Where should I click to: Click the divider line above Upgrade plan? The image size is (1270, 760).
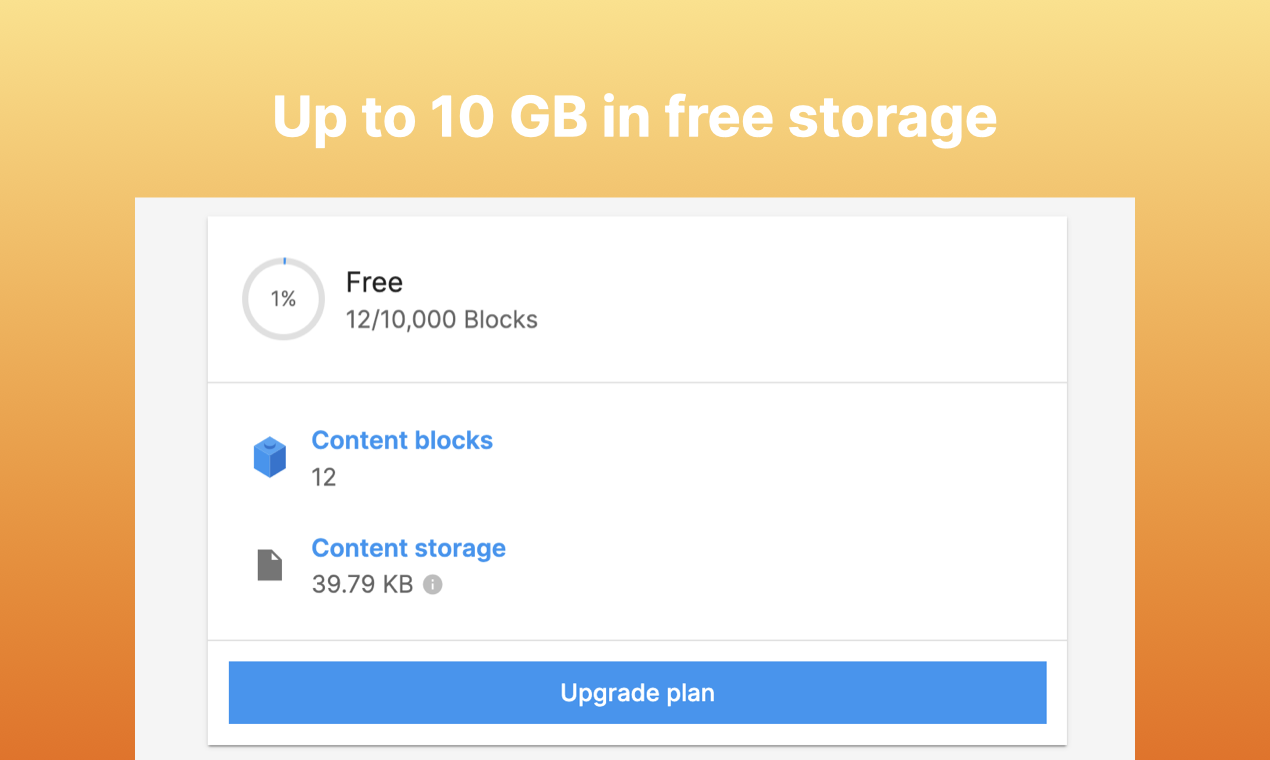[637, 640]
